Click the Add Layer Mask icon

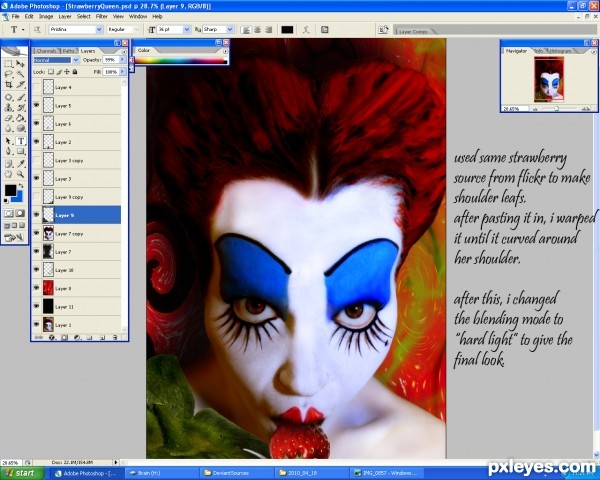(x=64, y=338)
